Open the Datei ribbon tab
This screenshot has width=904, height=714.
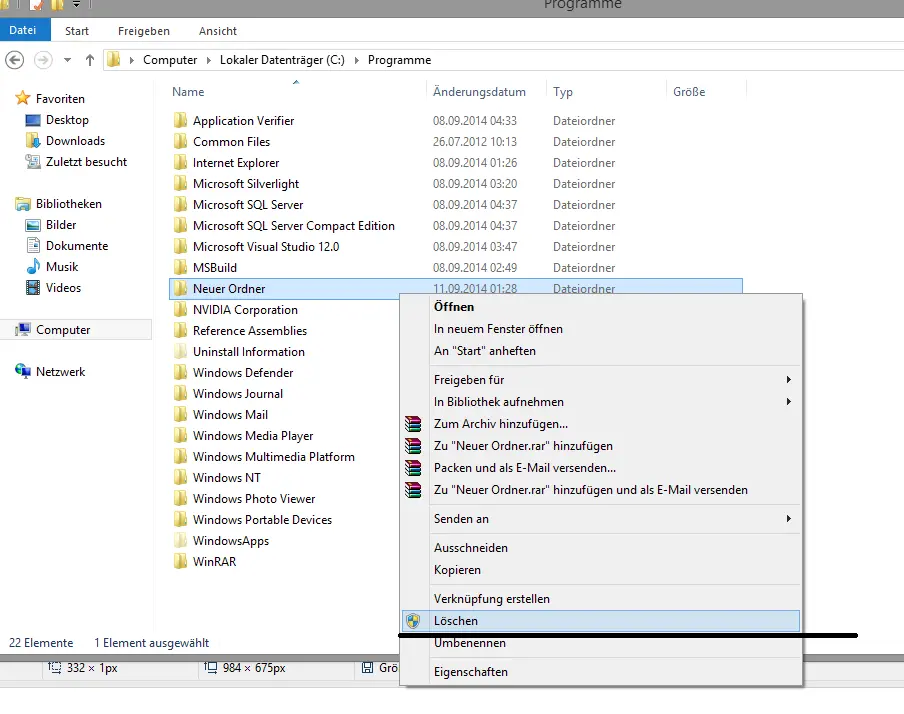point(23,31)
